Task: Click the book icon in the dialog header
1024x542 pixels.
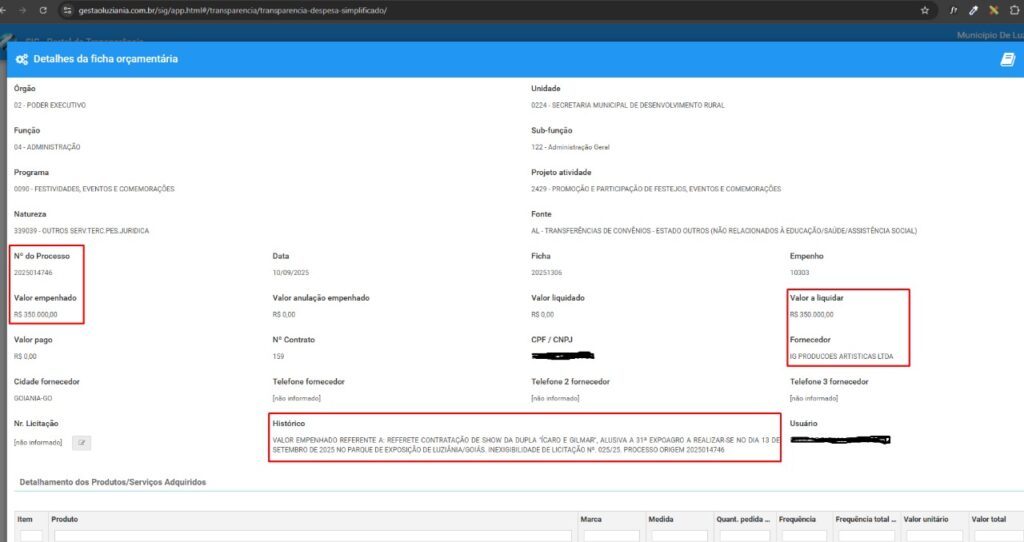Action: click(1007, 59)
